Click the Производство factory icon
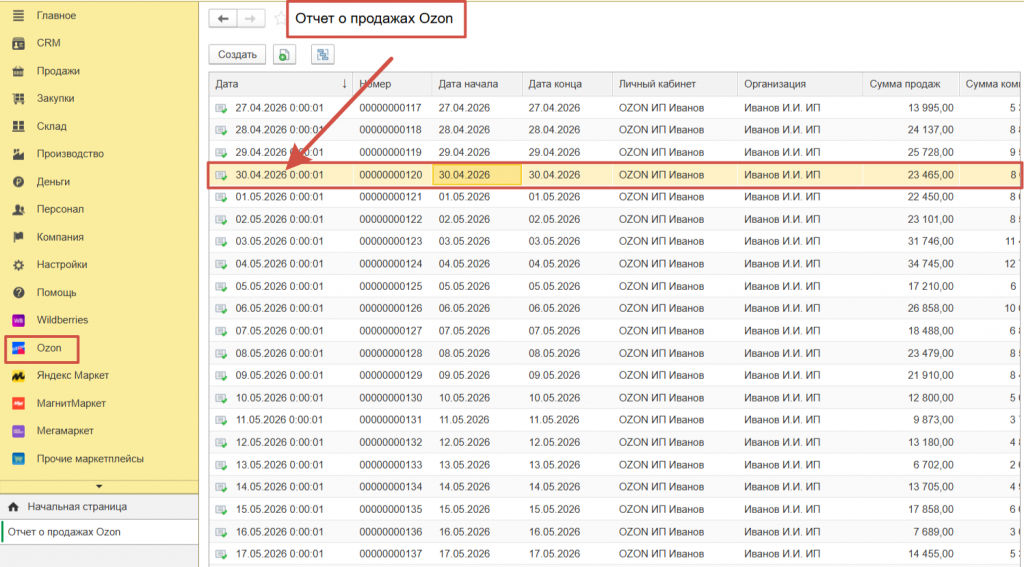 pyautogui.click(x=18, y=154)
